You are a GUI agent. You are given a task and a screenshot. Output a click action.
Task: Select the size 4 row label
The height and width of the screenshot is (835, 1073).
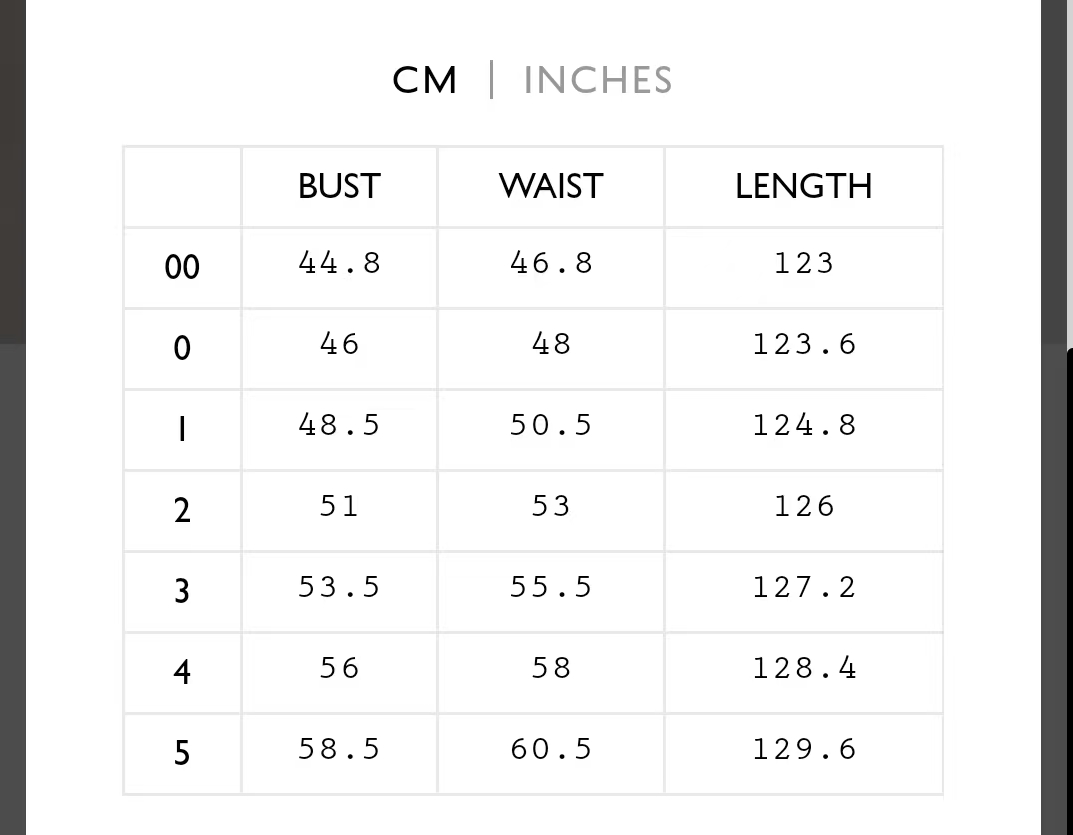pos(182,671)
